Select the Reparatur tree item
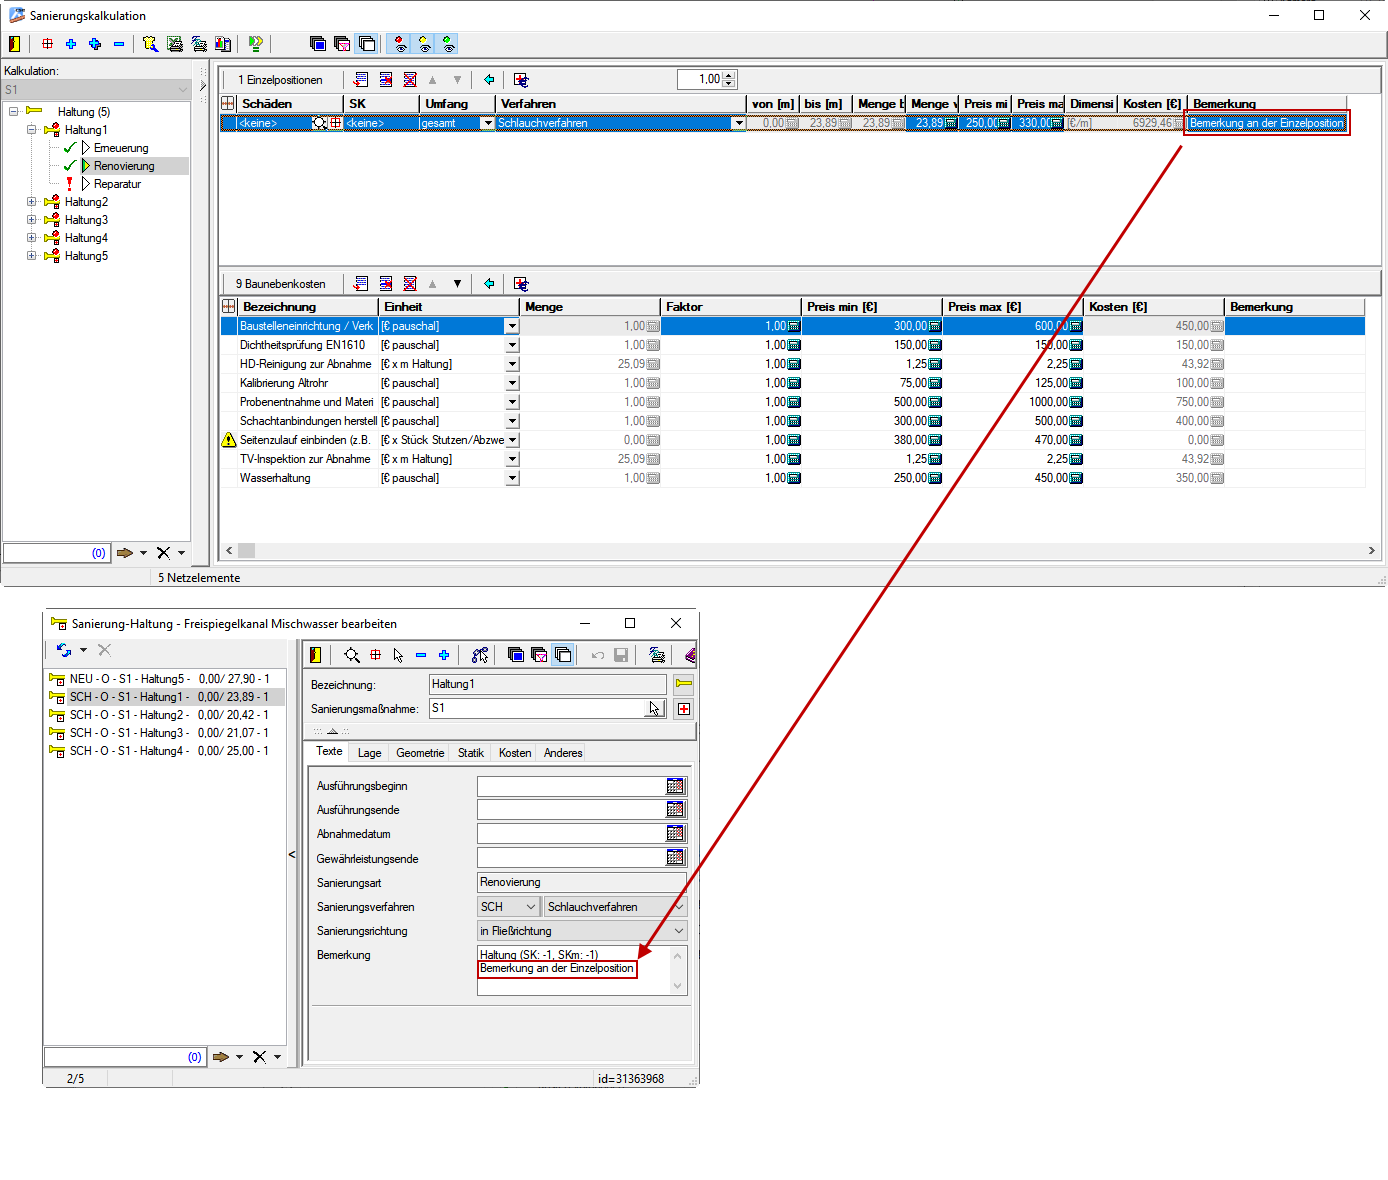The image size is (1388, 1180). click(117, 184)
